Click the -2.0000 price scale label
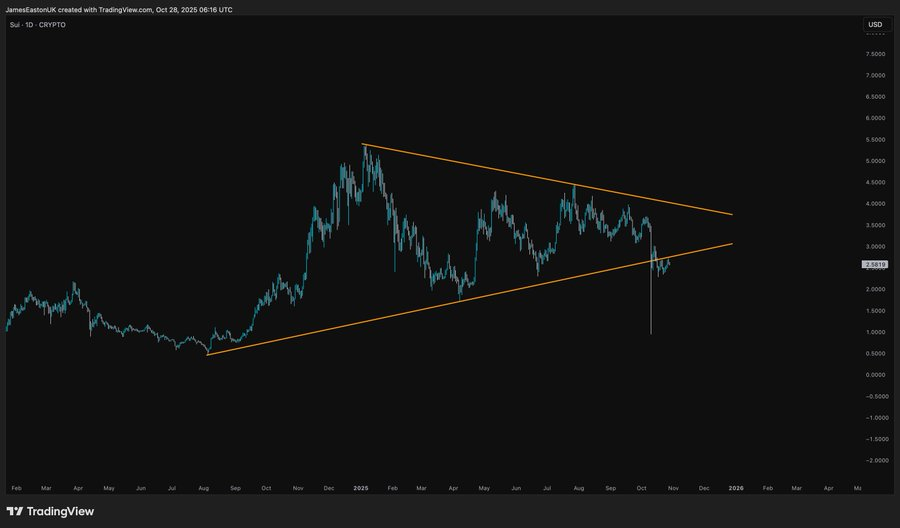The height and width of the screenshot is (528, 900). tap(875, 460)
